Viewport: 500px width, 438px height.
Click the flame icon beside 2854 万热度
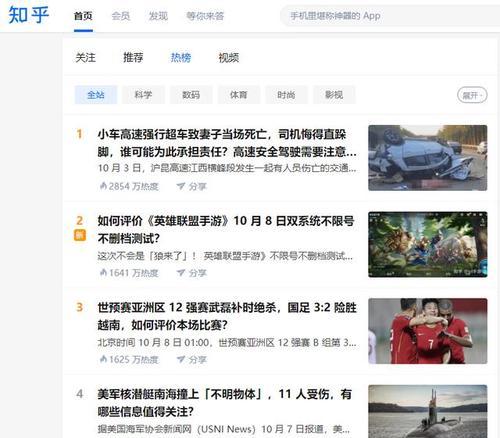(x=103, y=186)
